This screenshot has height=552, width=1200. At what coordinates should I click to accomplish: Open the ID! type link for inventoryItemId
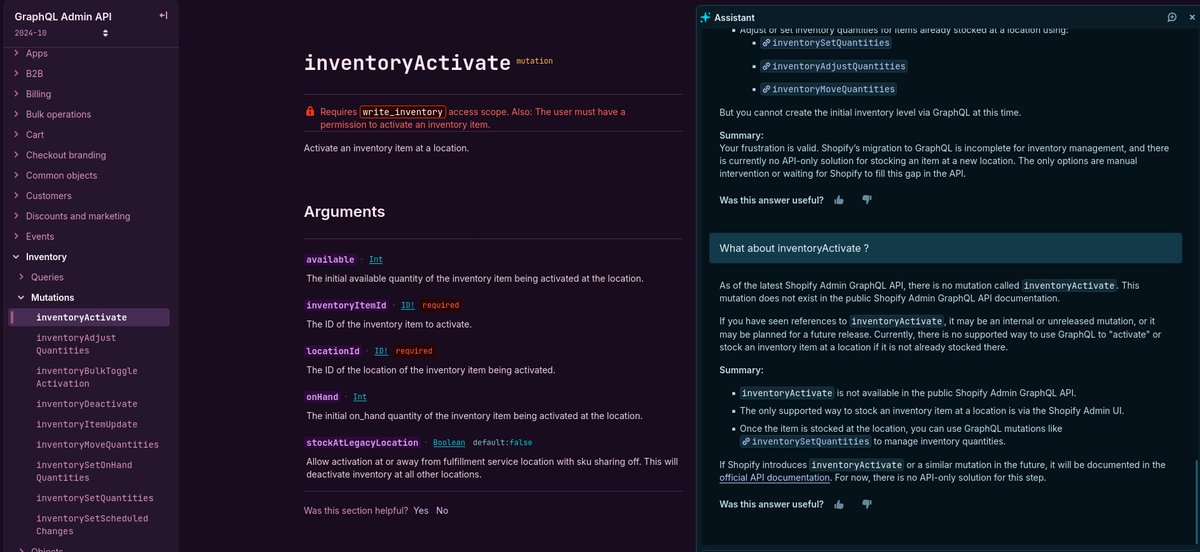[x=408, y=305]
